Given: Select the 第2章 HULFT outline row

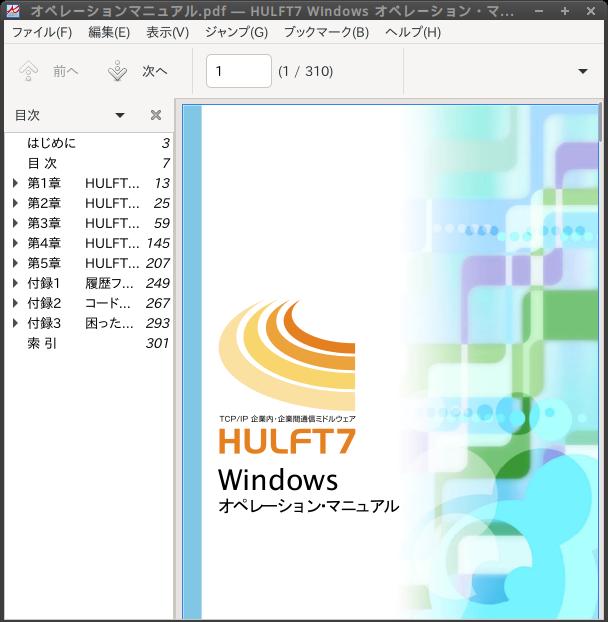Looking at the screenshot, I should pyautogui.click(x=89, y=203).
